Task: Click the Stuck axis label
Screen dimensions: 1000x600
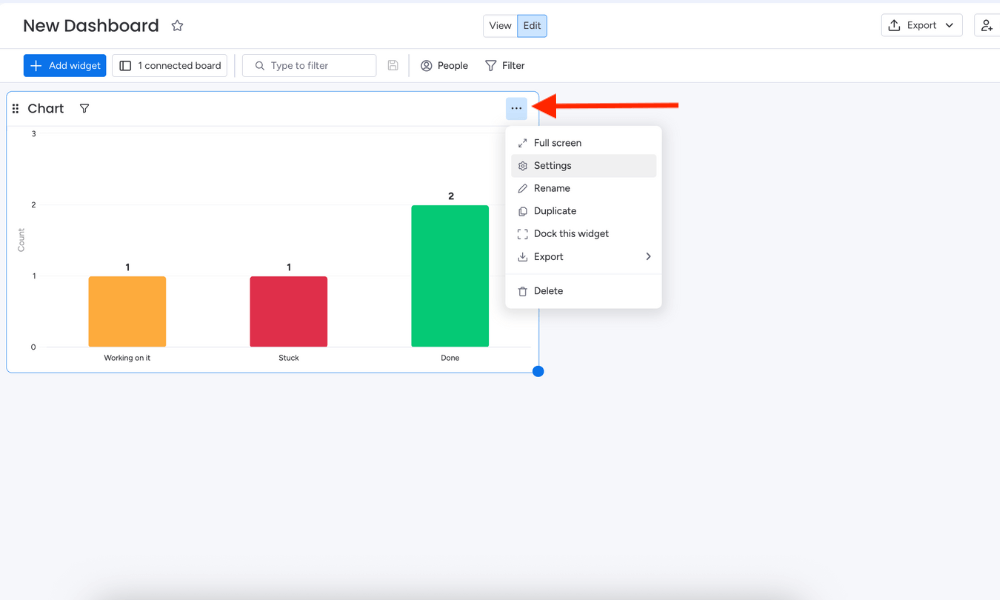Action: [x=288, y=358]
